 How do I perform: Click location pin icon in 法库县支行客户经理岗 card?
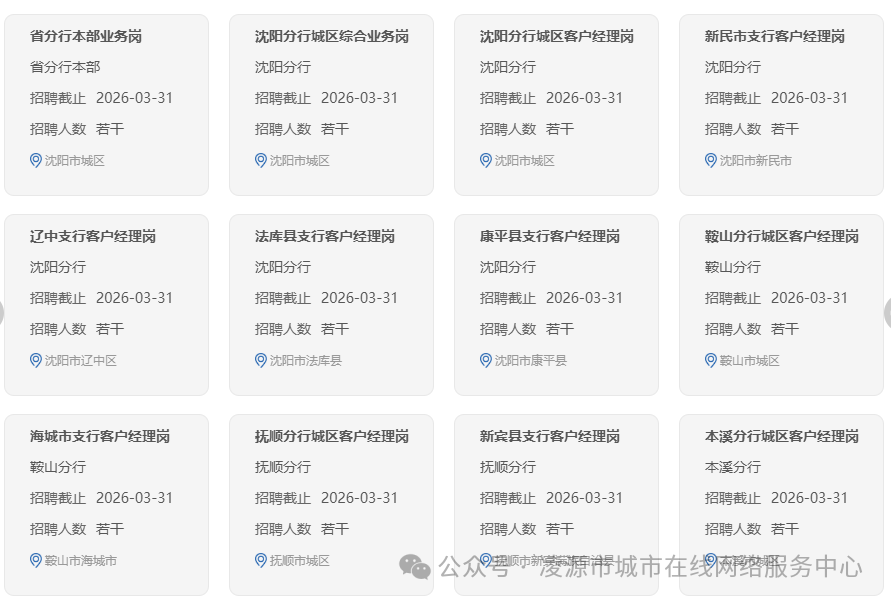point(261,360)
